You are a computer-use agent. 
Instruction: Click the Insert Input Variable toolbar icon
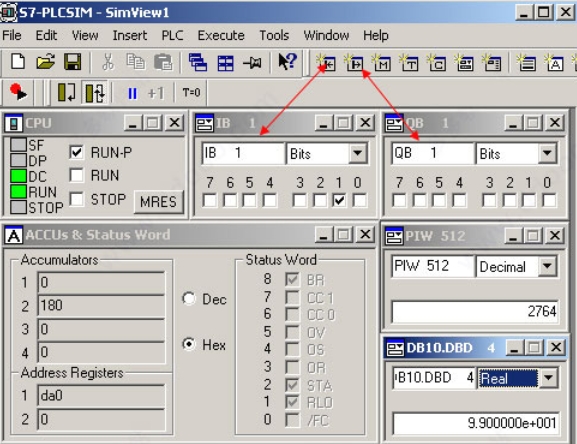[x=326, y=63]
